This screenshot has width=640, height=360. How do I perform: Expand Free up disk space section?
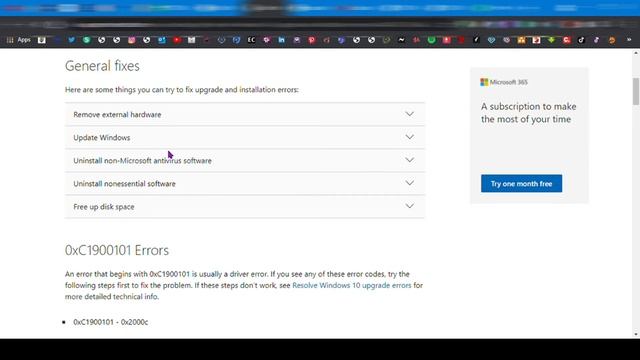pyautogui.click(x=244, y=207)
